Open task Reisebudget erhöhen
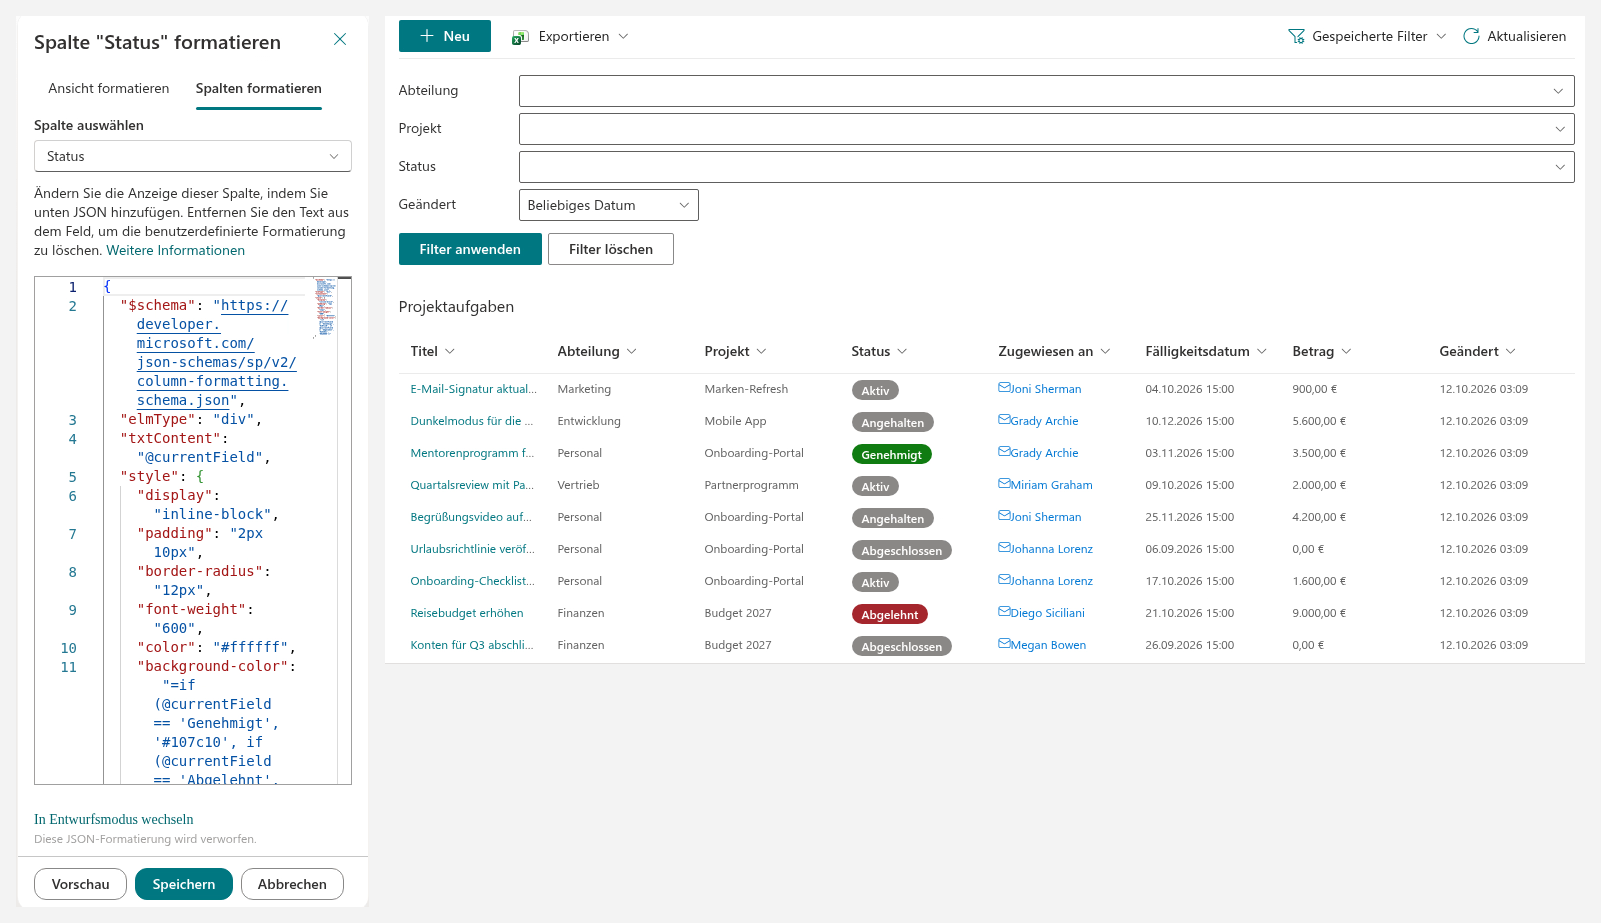The width and height of the screenshot is (1601, 923). (x=467, y=613)
